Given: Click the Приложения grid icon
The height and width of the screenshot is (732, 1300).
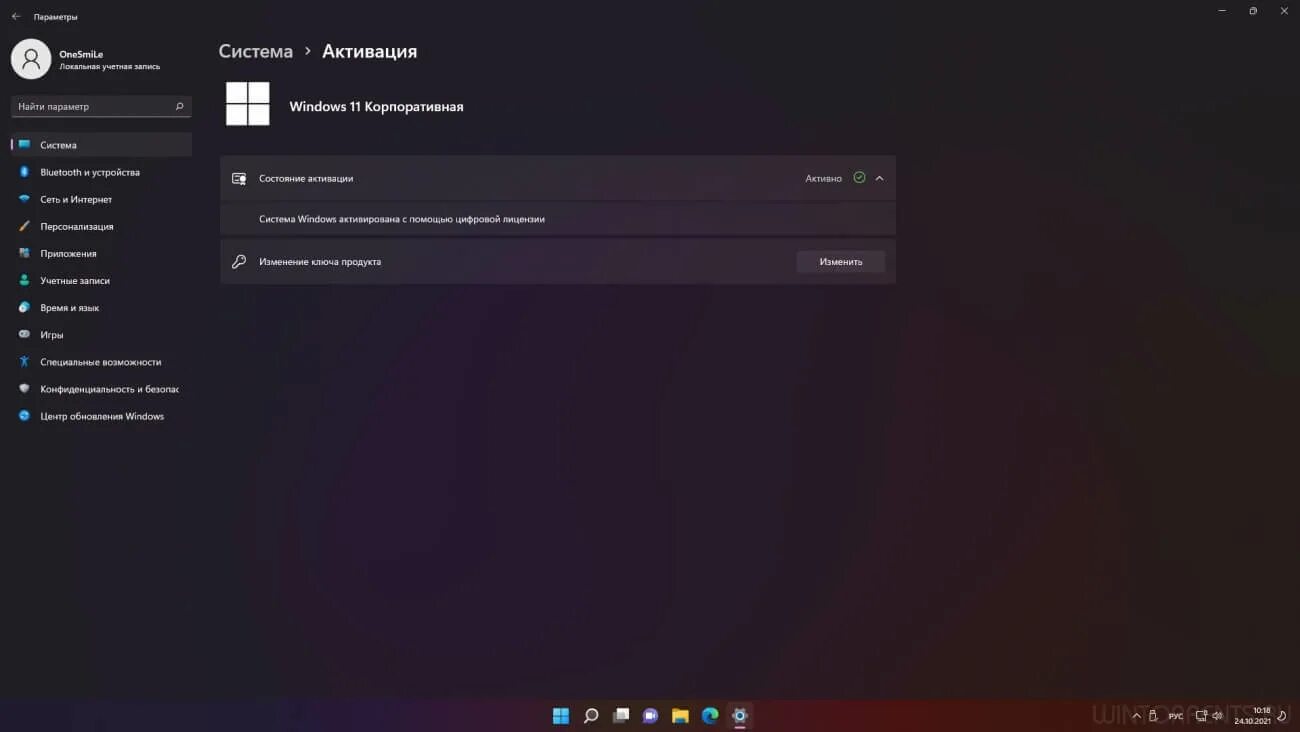Looking at the screenshot, I should point(25,253).
